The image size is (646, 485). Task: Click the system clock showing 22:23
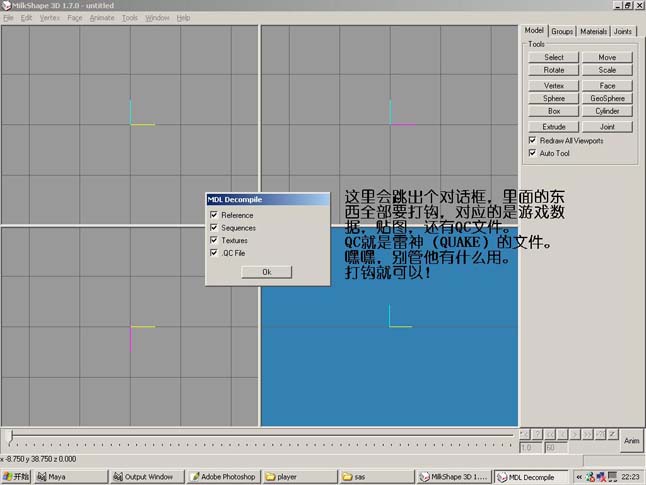630,477
